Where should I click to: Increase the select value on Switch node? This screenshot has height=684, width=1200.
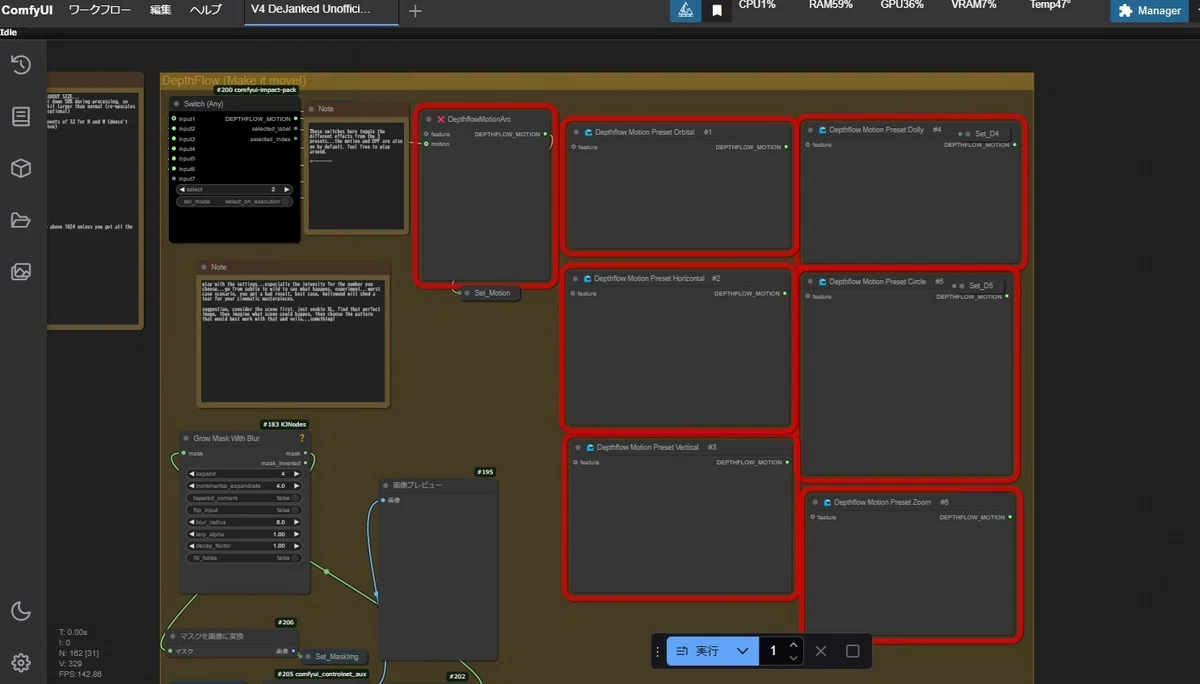tap(287, 189)
